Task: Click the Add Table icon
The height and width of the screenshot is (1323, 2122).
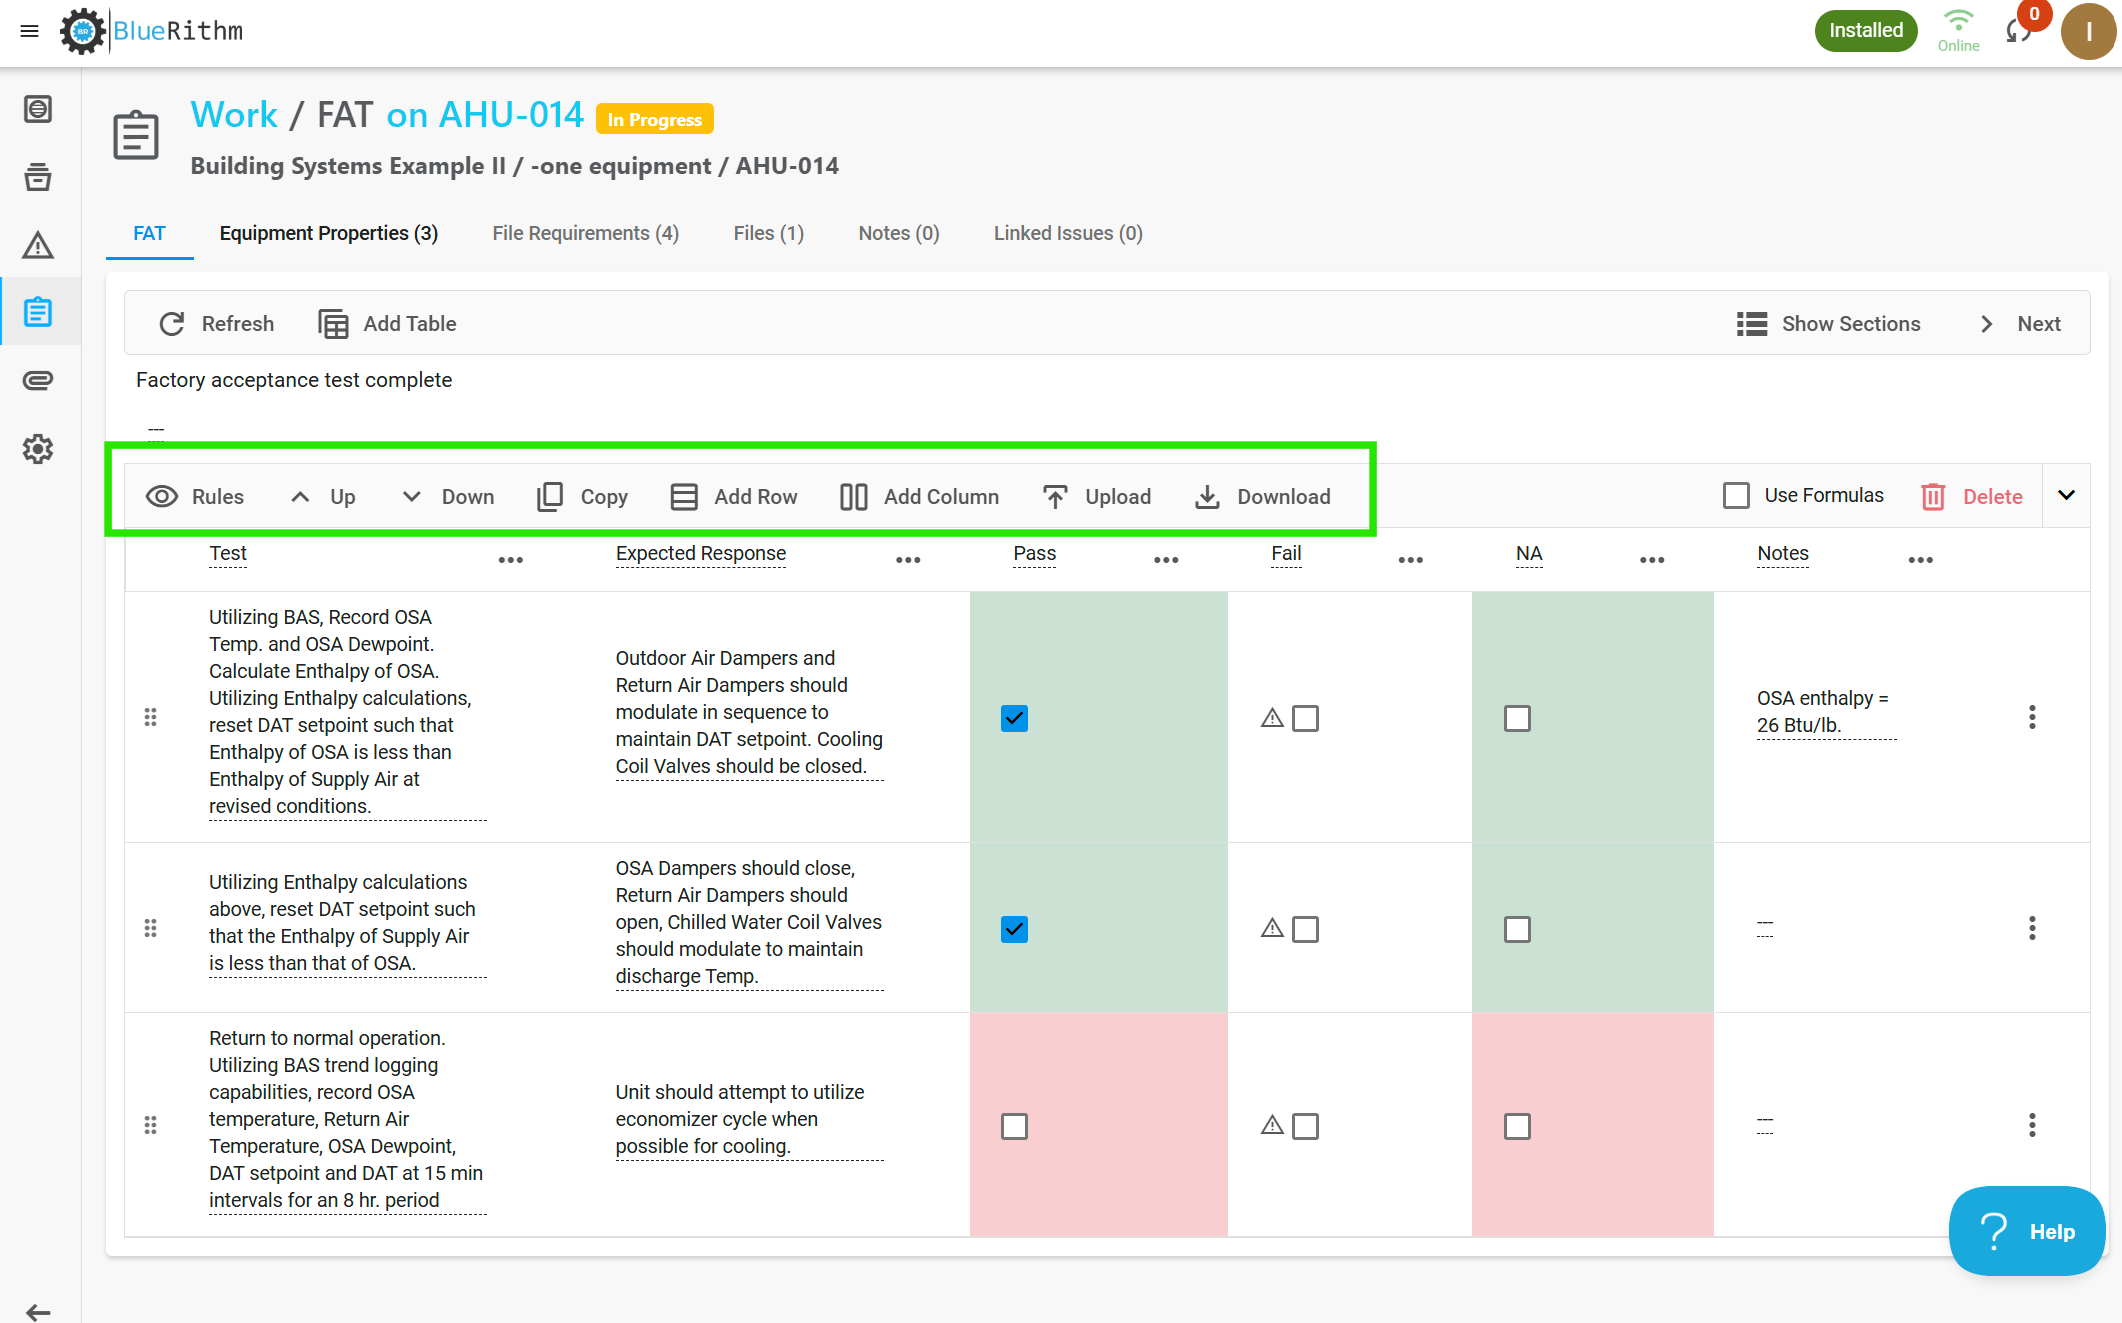Action: tap(333, 324)
